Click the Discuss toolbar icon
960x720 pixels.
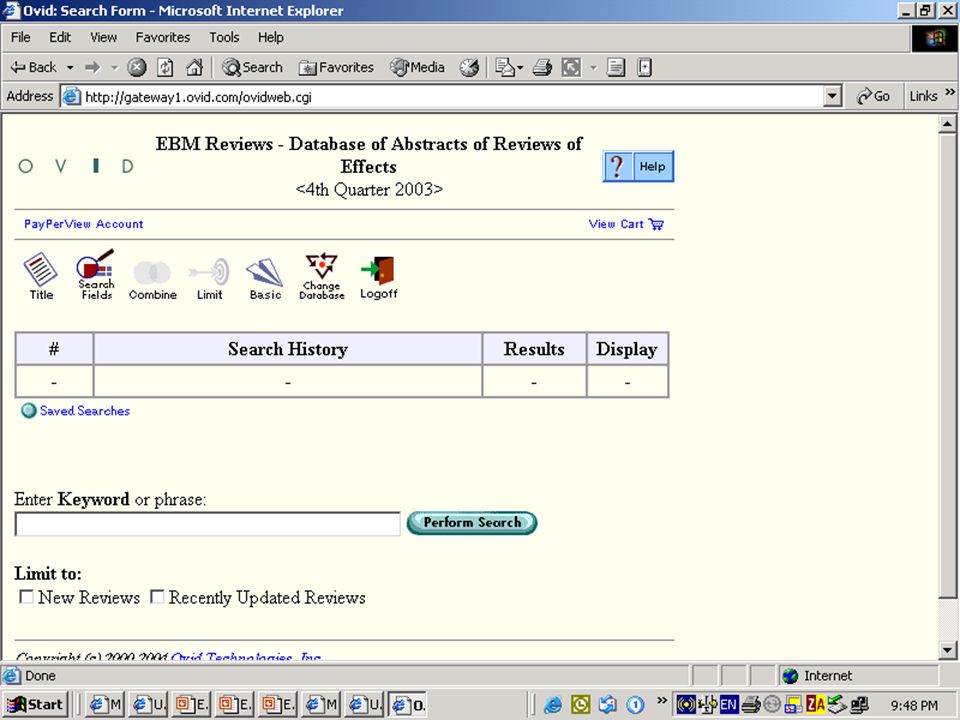coord(616,67)
